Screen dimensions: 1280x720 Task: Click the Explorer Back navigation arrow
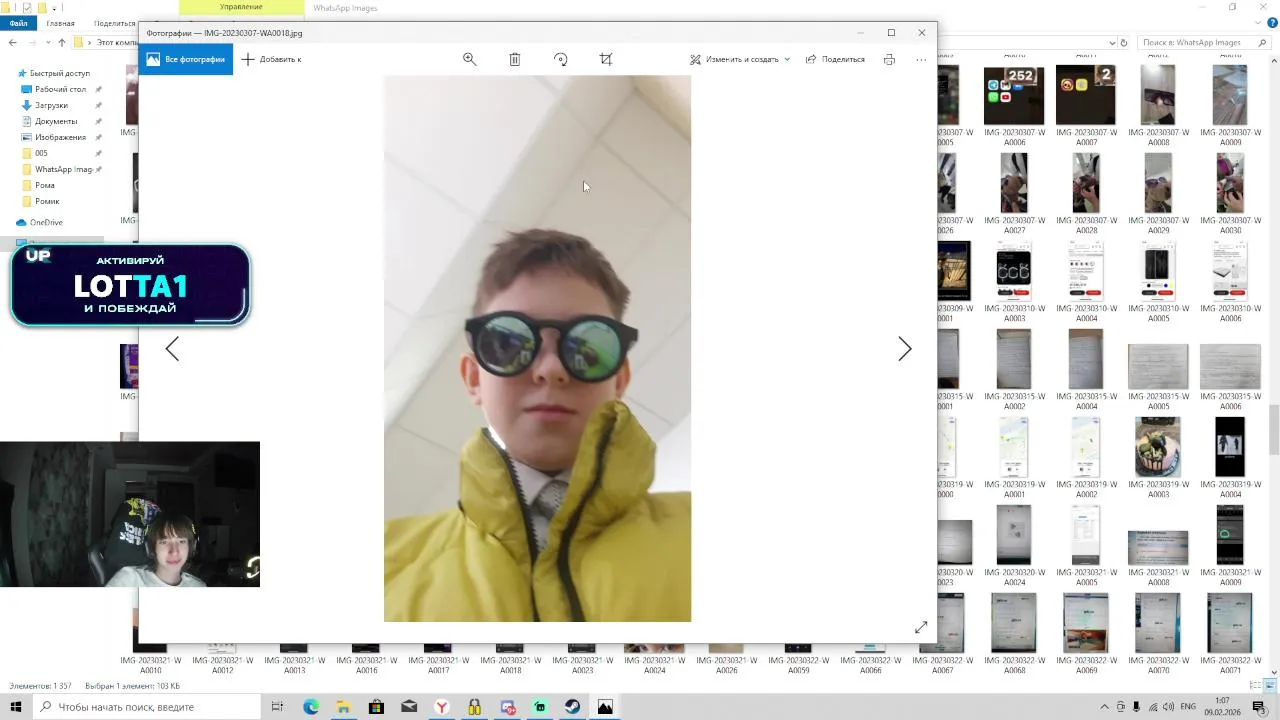pyautogui.click(x=12, y=42)
